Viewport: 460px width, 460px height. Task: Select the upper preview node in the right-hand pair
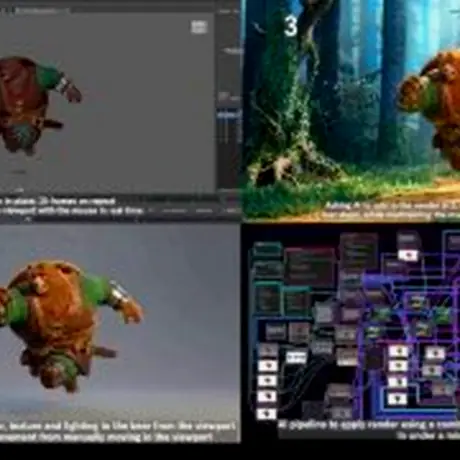pos(435,354)
